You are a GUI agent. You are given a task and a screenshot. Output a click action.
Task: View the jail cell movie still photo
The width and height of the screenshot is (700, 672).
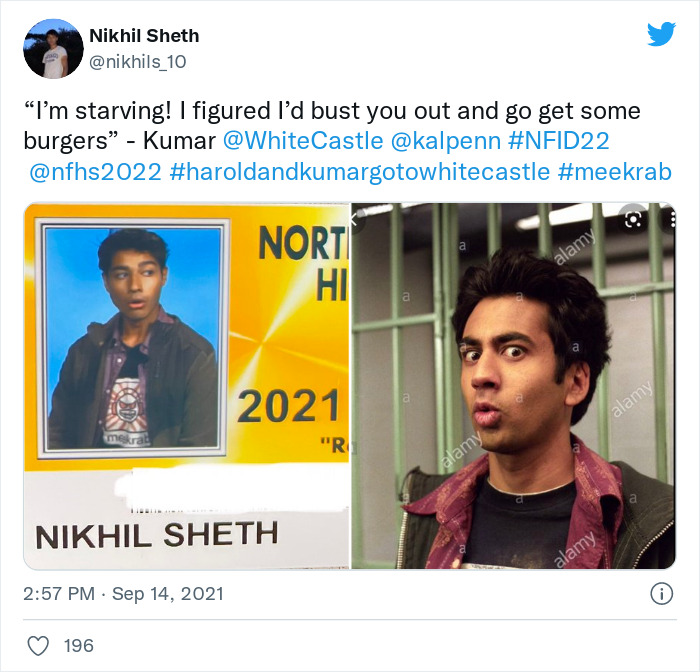[513, 386]
